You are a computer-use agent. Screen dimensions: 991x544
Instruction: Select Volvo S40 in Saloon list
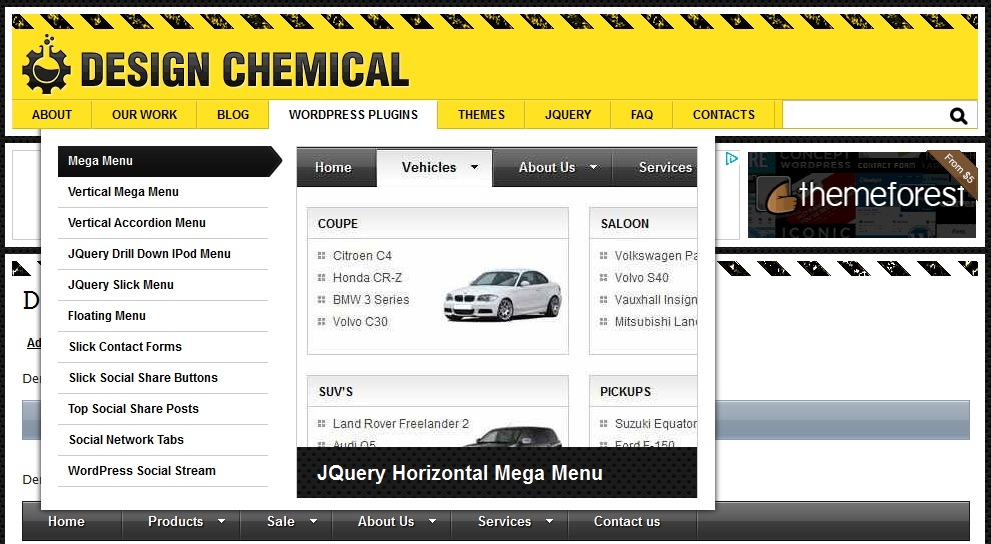(641, 278)
